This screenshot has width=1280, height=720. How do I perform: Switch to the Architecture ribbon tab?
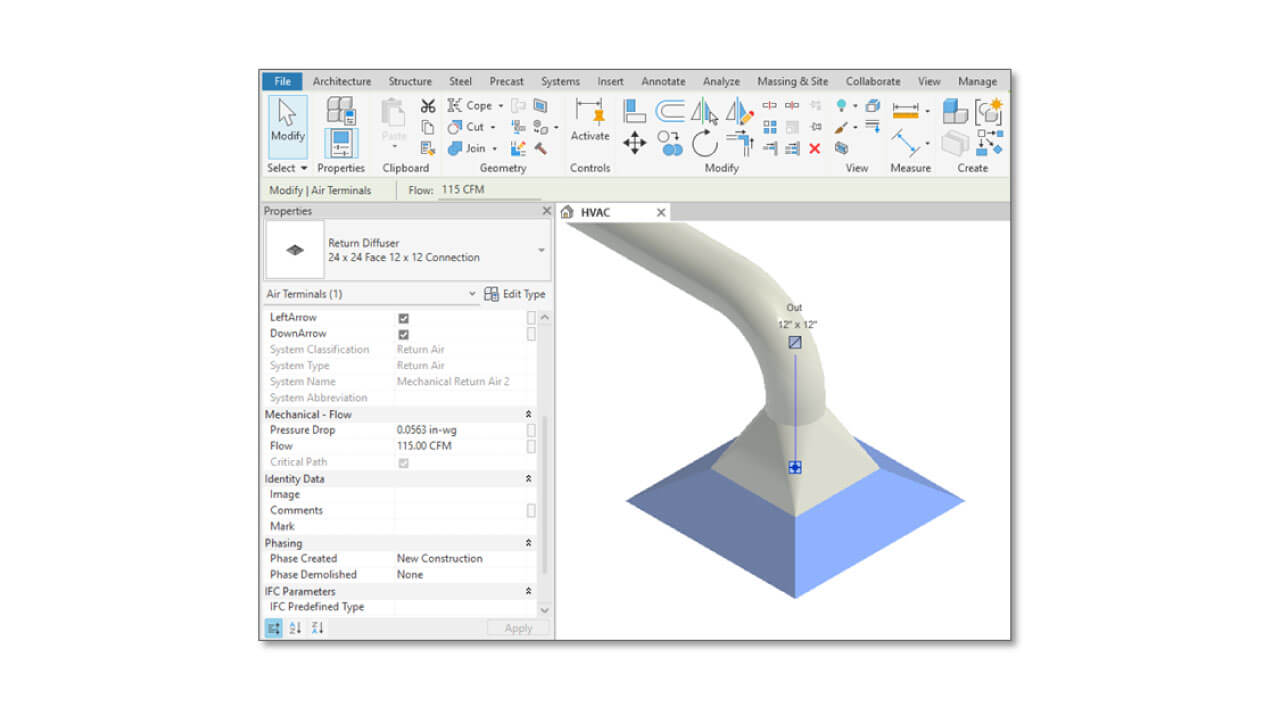342,81
